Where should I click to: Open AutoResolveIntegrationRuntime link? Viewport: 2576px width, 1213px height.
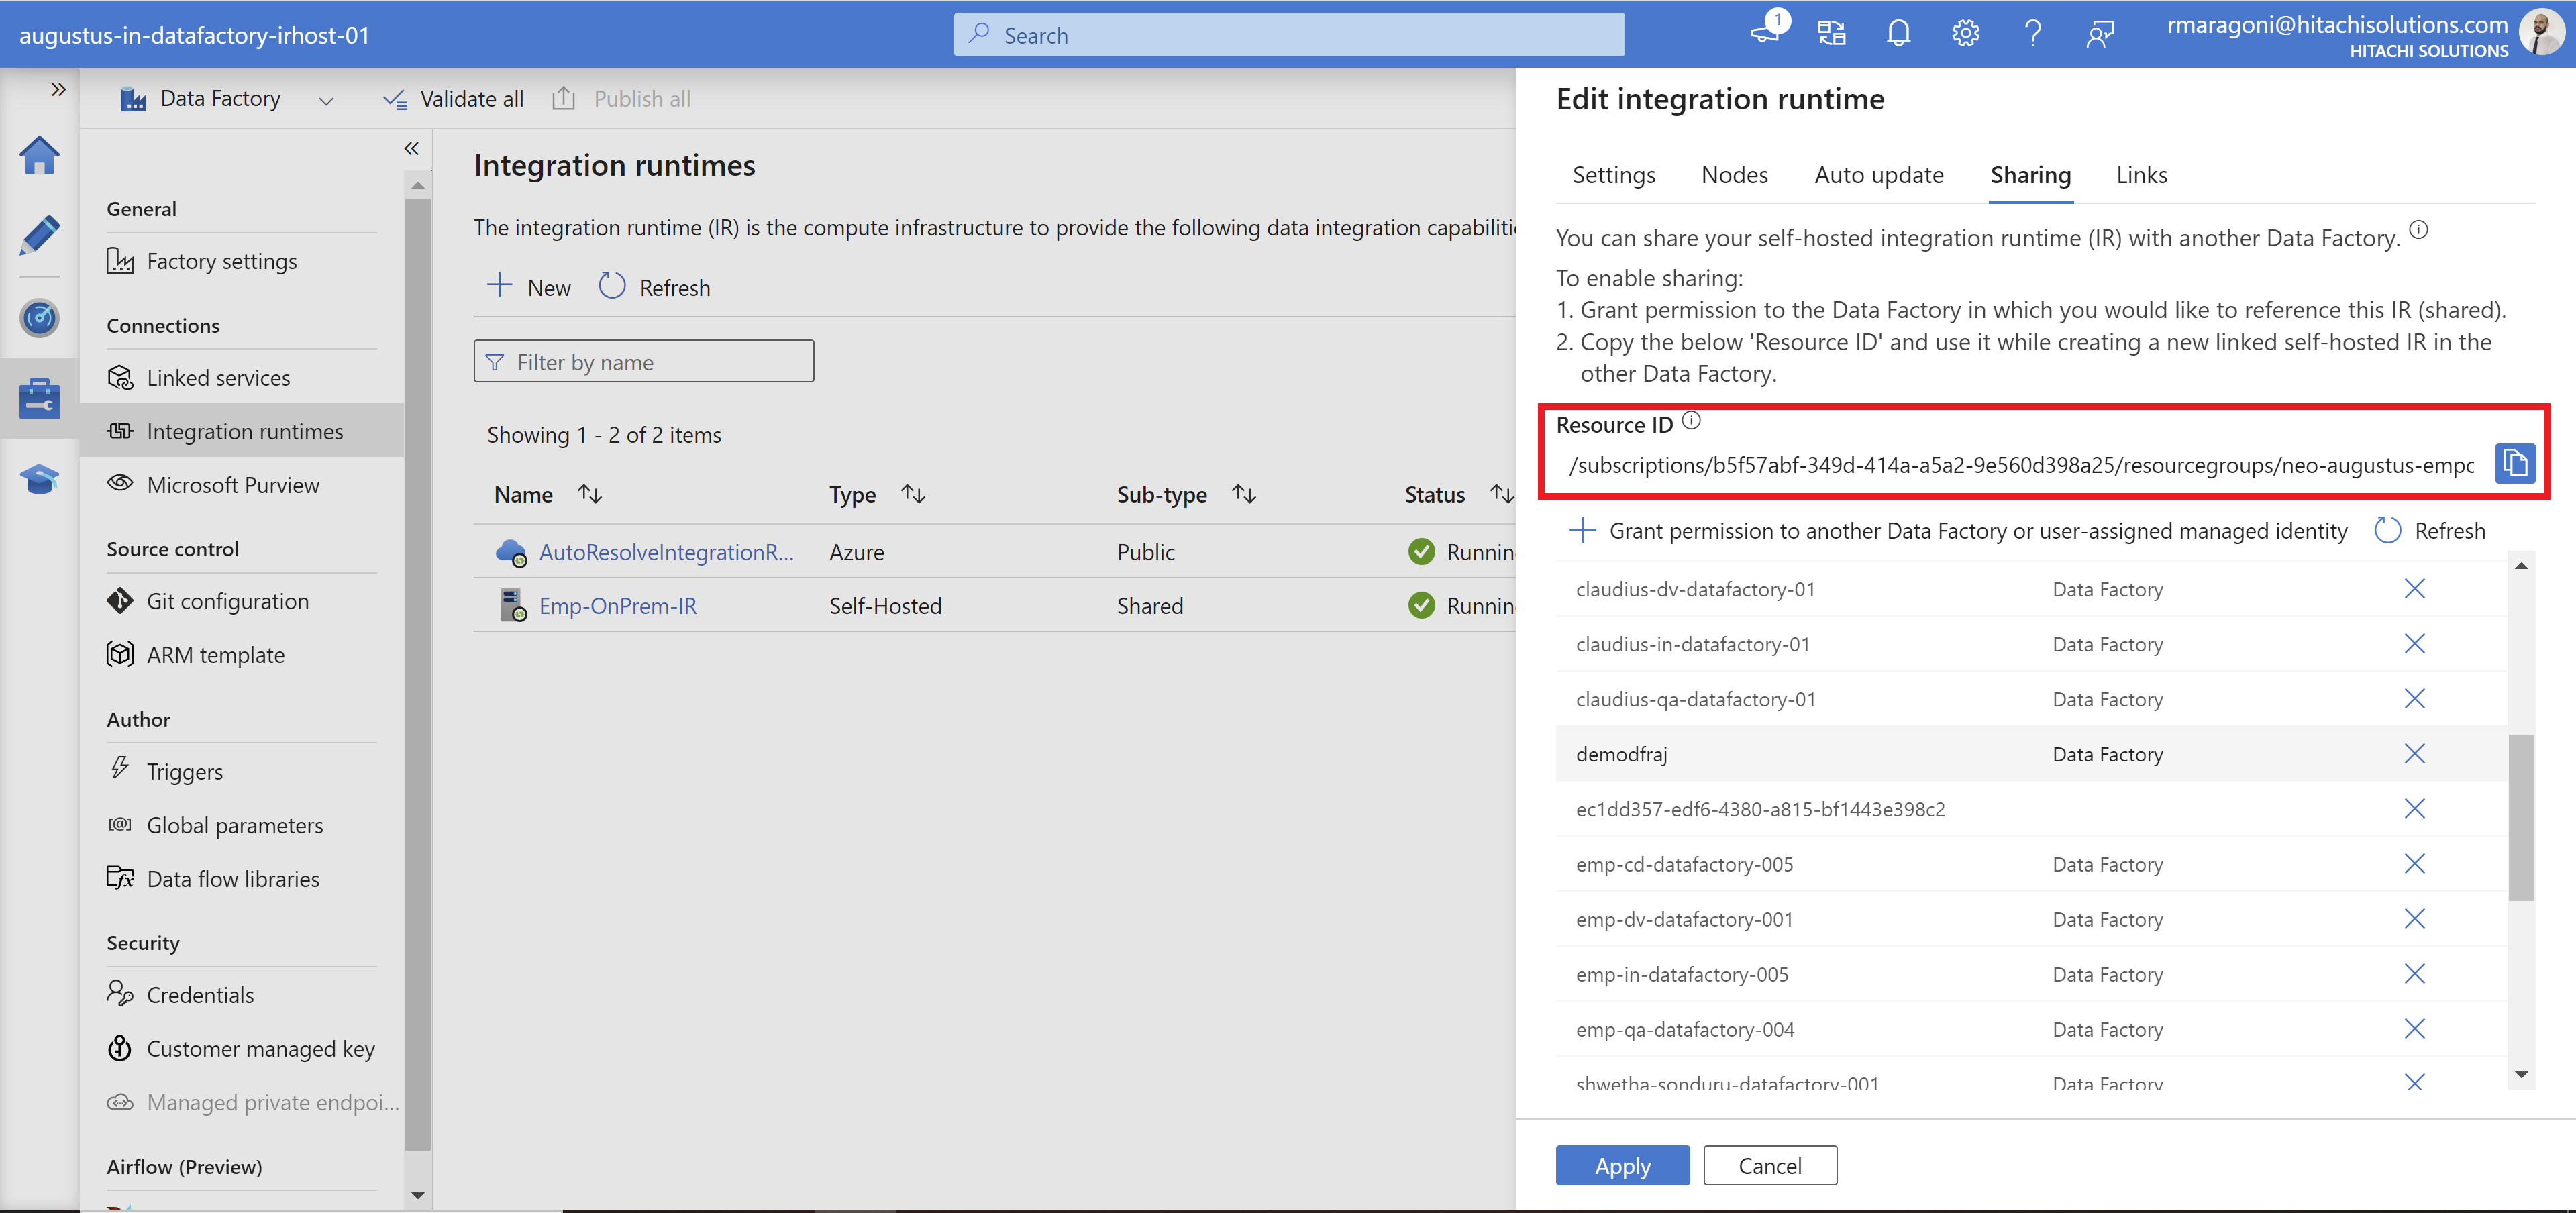coord(666,551)
